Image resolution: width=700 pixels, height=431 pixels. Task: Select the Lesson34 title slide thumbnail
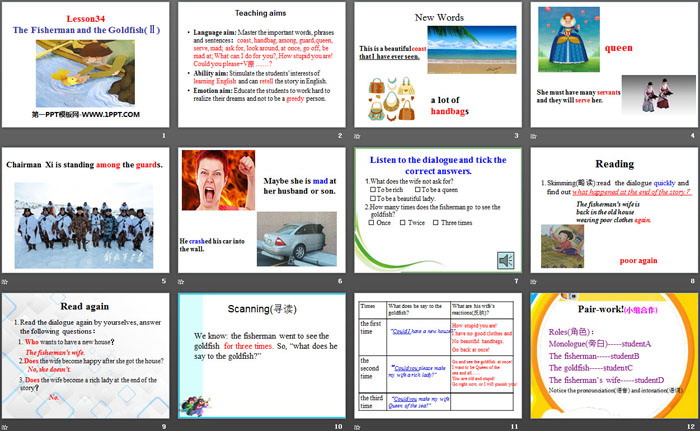pos(87,64)
